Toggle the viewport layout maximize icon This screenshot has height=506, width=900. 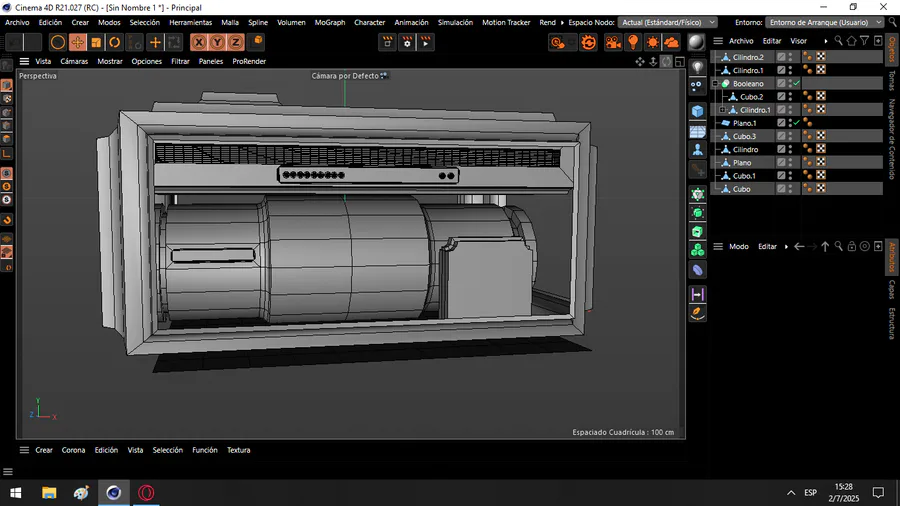click(x=680, y=61)
